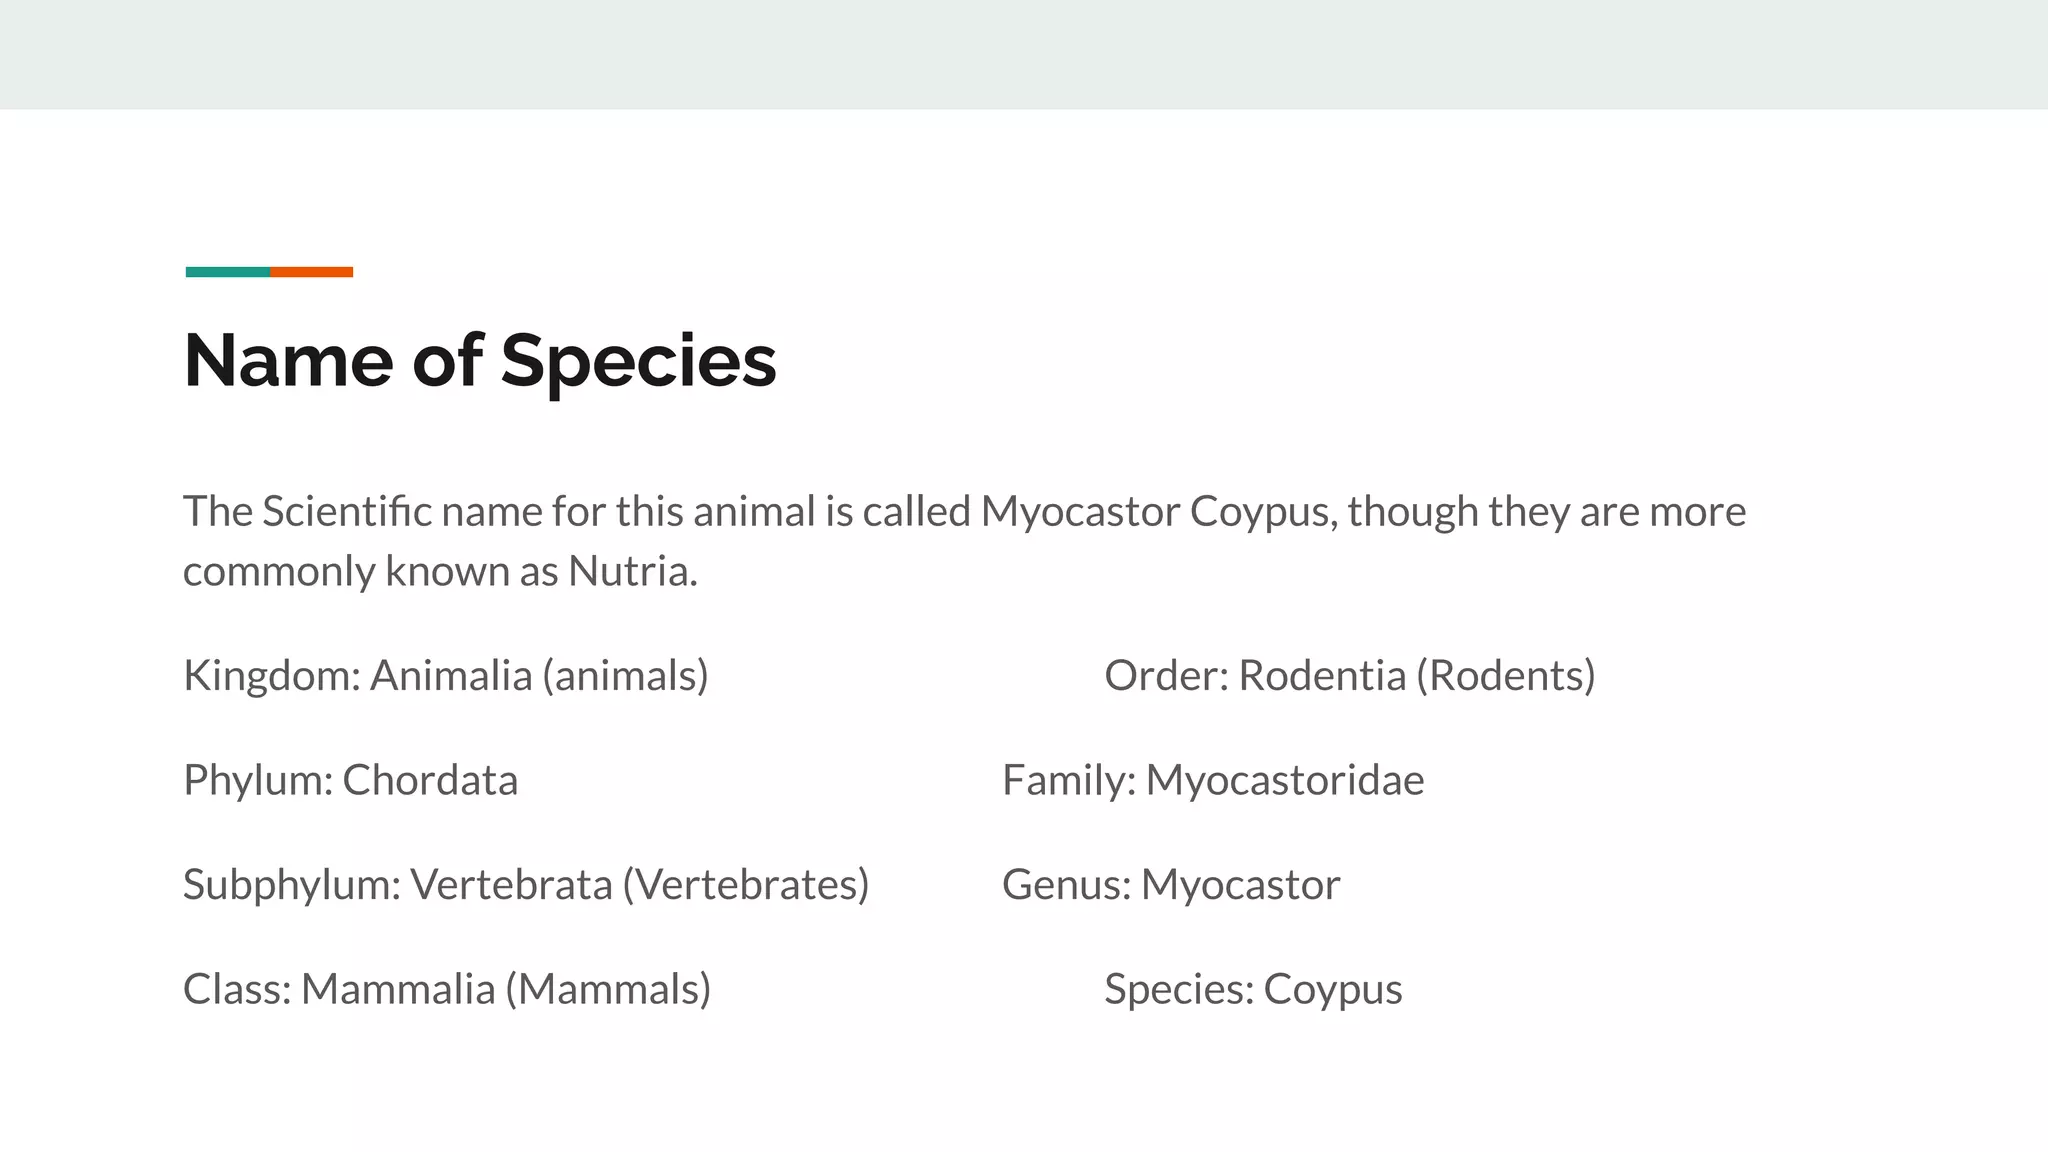Screen dimensions: 2048x1152
Task: Click the word 'Species' in the title
Action: 638,361
